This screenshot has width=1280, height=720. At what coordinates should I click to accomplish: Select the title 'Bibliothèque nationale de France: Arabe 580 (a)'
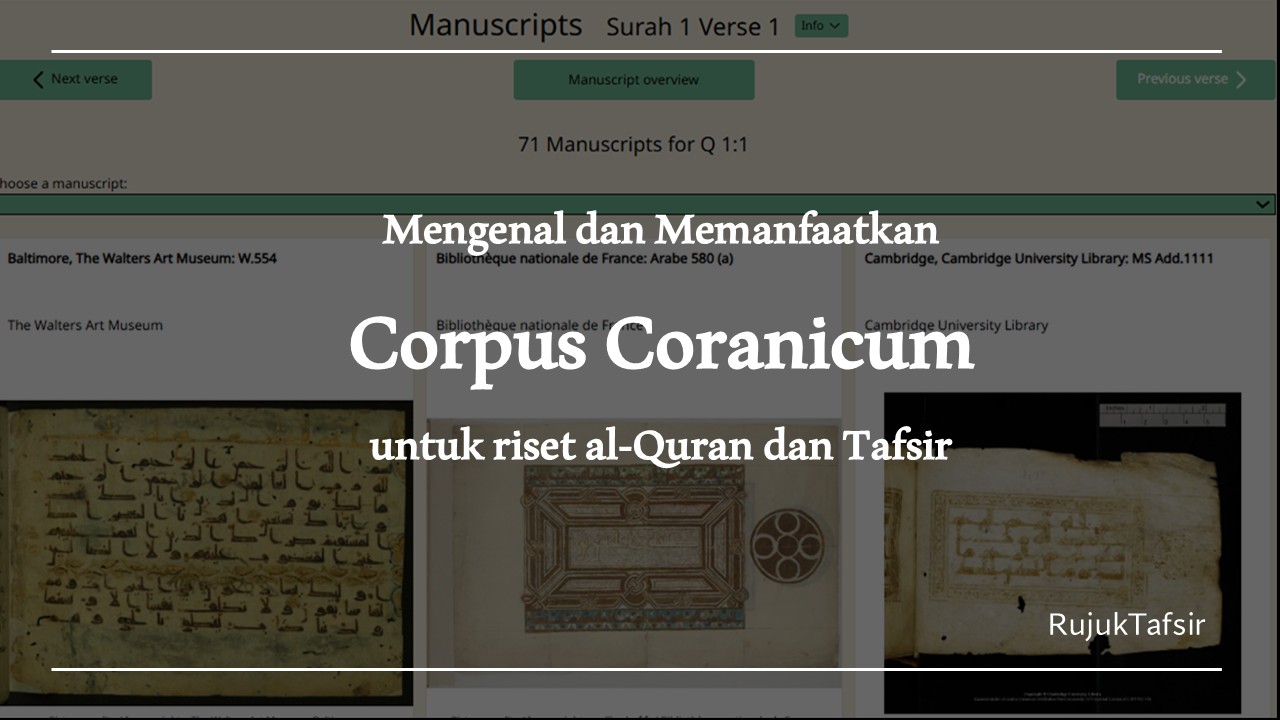[585, 258]
